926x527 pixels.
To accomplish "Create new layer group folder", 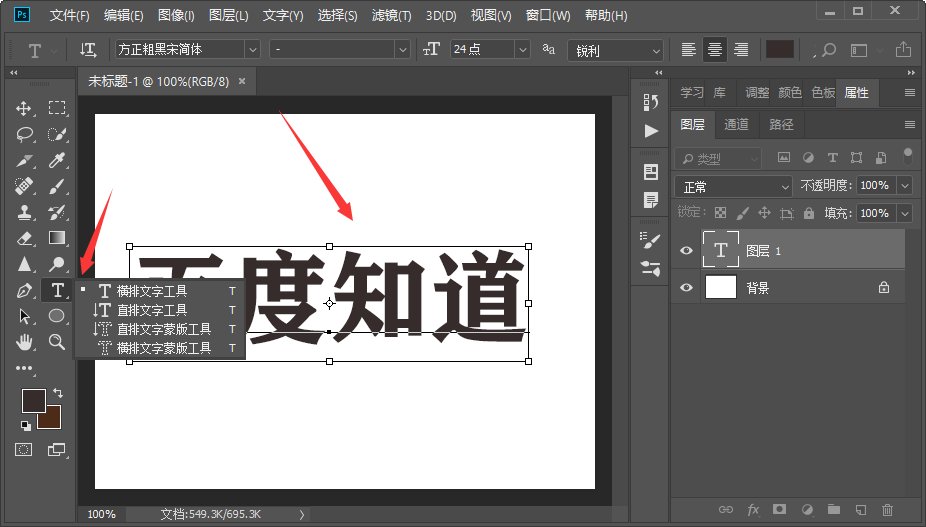I will click(833, 509).
